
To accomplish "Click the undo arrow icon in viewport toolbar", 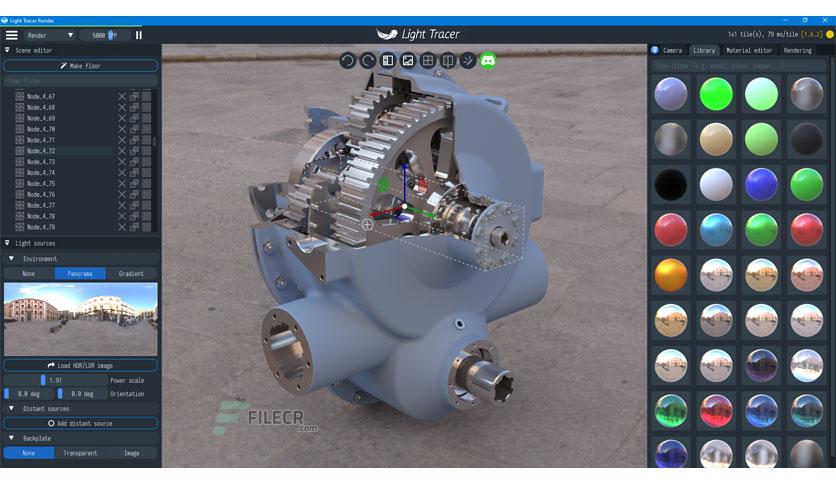I will point(348,60).
